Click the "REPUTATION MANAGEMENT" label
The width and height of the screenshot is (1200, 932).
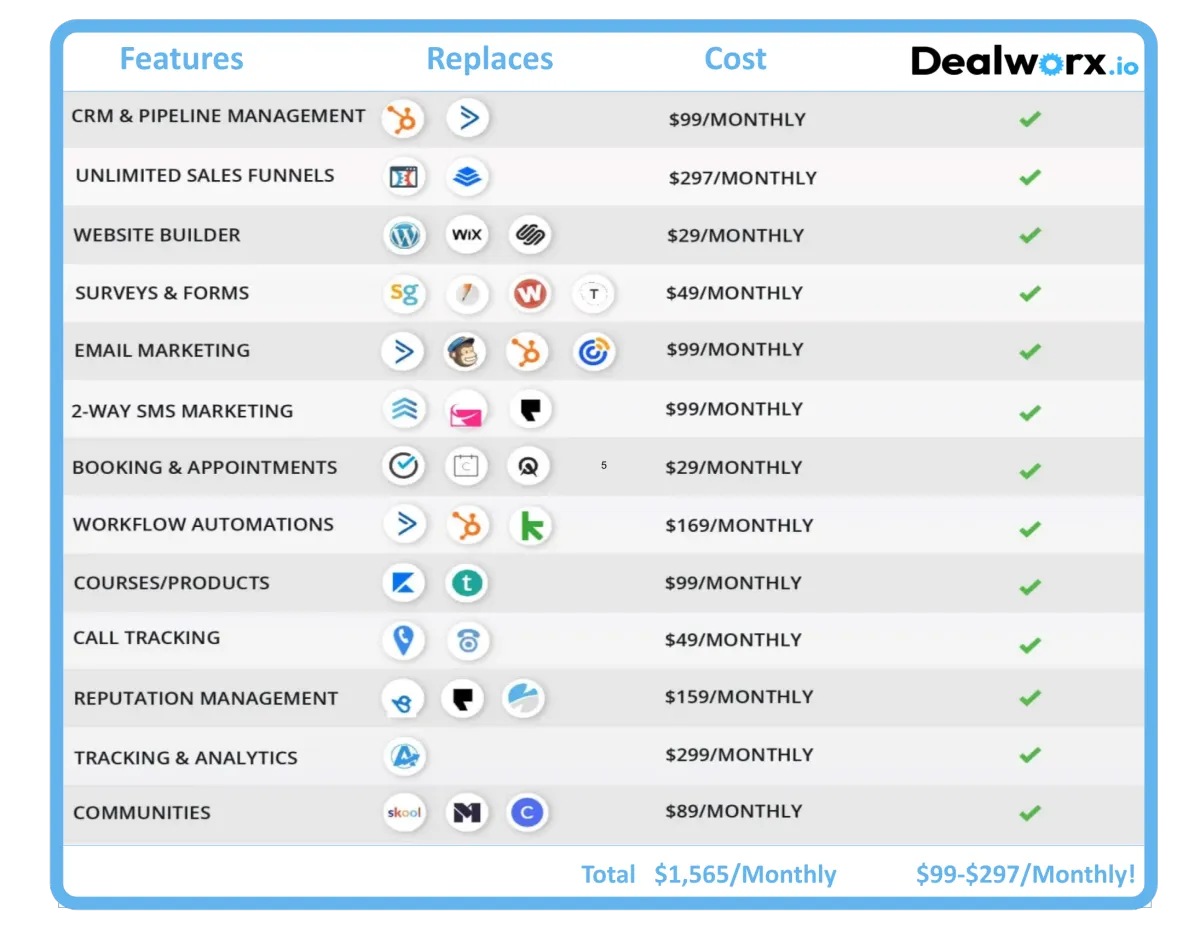coord(206,698)
